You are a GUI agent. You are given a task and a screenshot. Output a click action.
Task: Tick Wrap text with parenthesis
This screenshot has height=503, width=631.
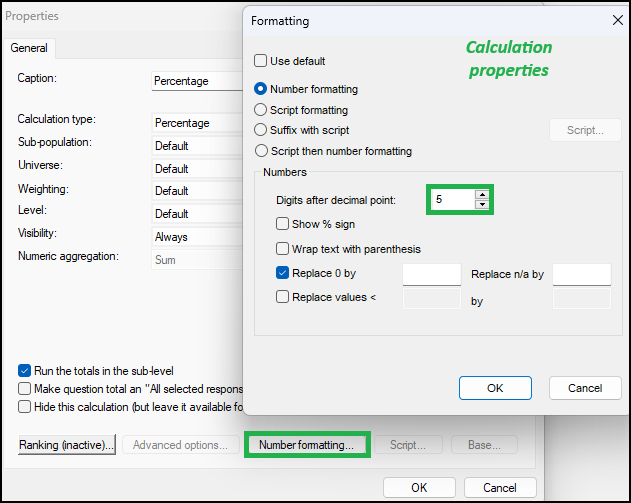coord(282,249)
